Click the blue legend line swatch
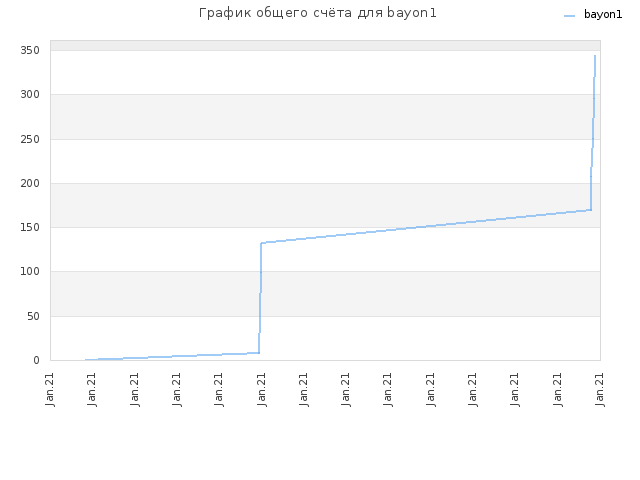This screenshot has width=640, height=480. pos(569,16)
